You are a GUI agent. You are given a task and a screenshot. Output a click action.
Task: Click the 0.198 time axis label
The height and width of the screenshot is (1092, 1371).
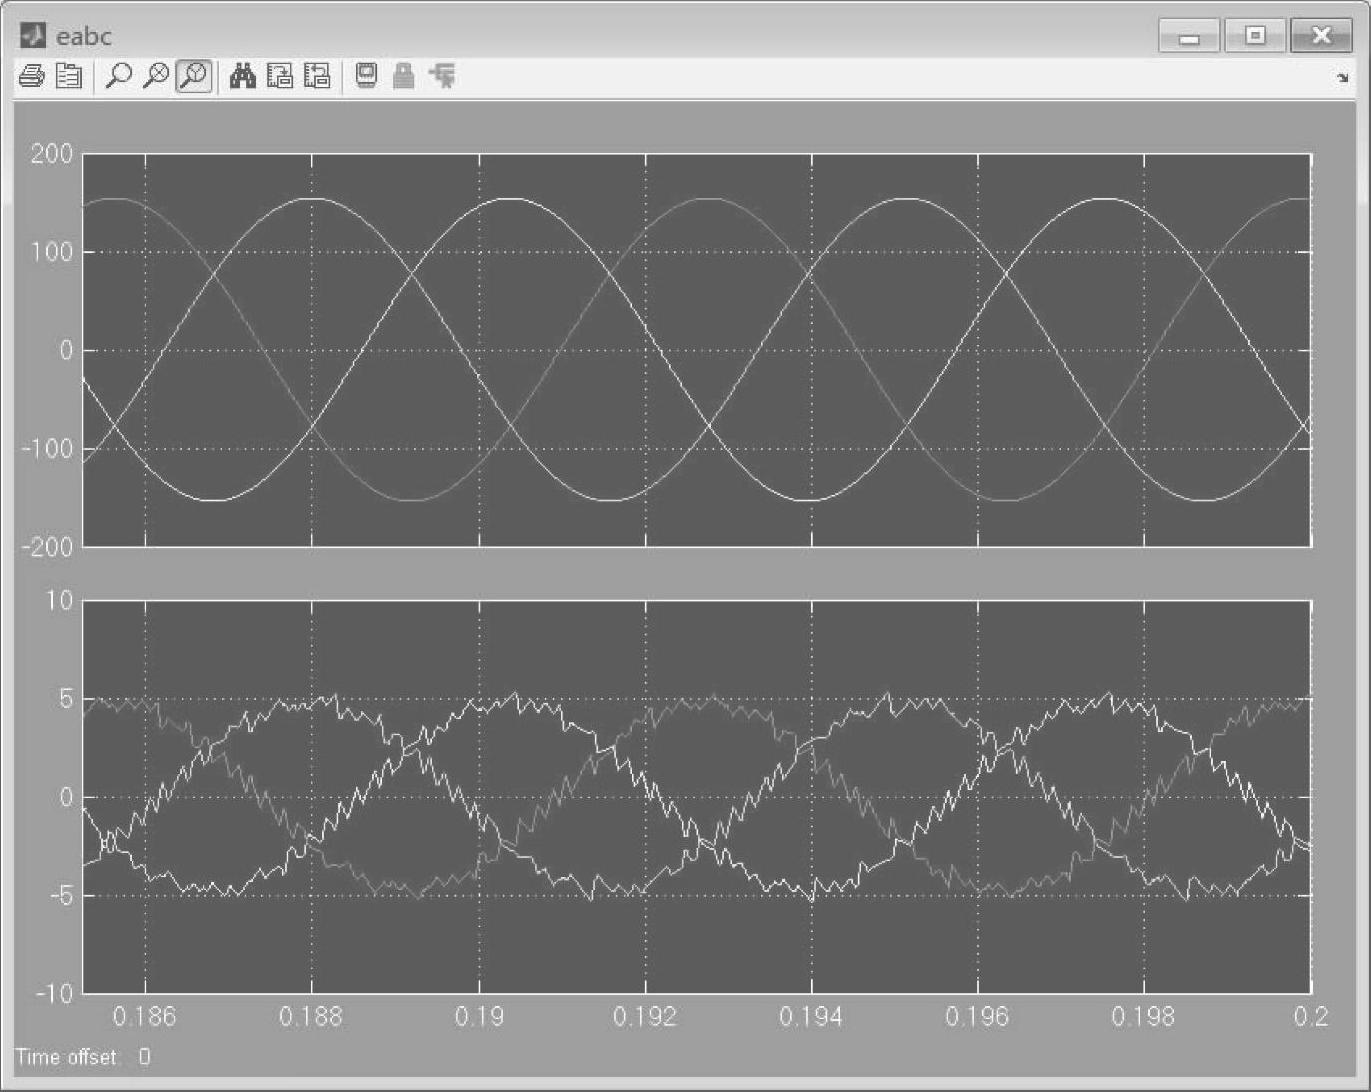1144,1017
